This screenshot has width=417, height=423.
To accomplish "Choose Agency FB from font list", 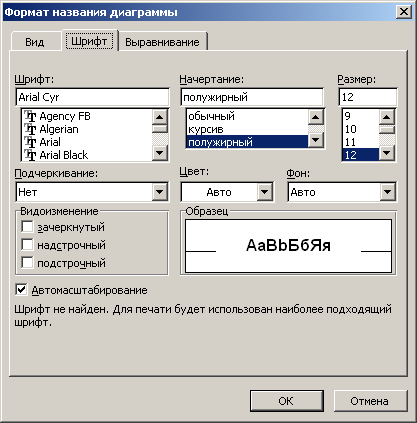I will click(x=87, y=116).
